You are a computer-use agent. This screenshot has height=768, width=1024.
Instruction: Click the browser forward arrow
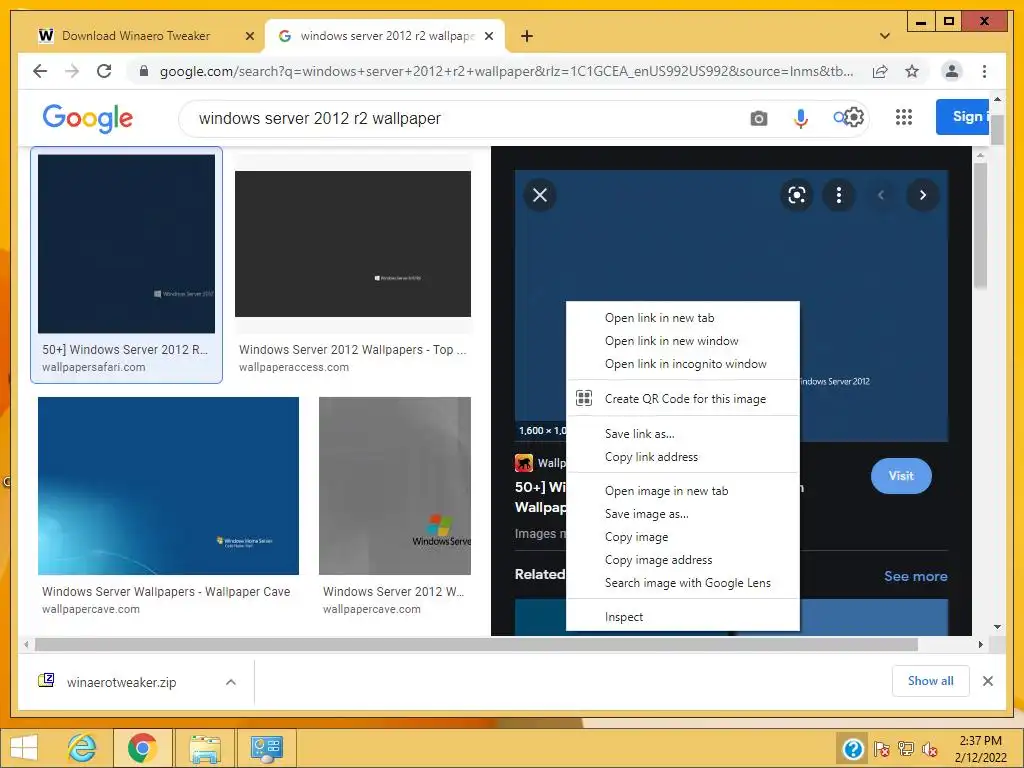(x=72, y=71)
